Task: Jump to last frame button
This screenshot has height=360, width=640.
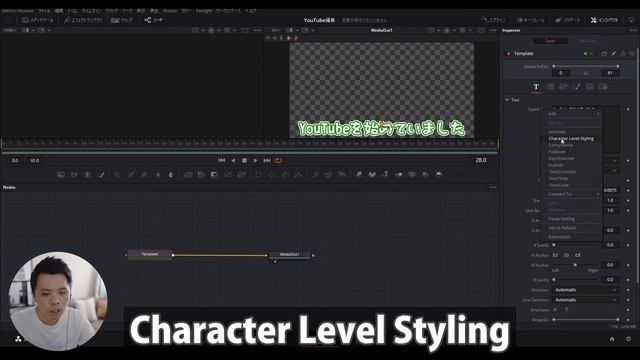Action: [267, 160]
